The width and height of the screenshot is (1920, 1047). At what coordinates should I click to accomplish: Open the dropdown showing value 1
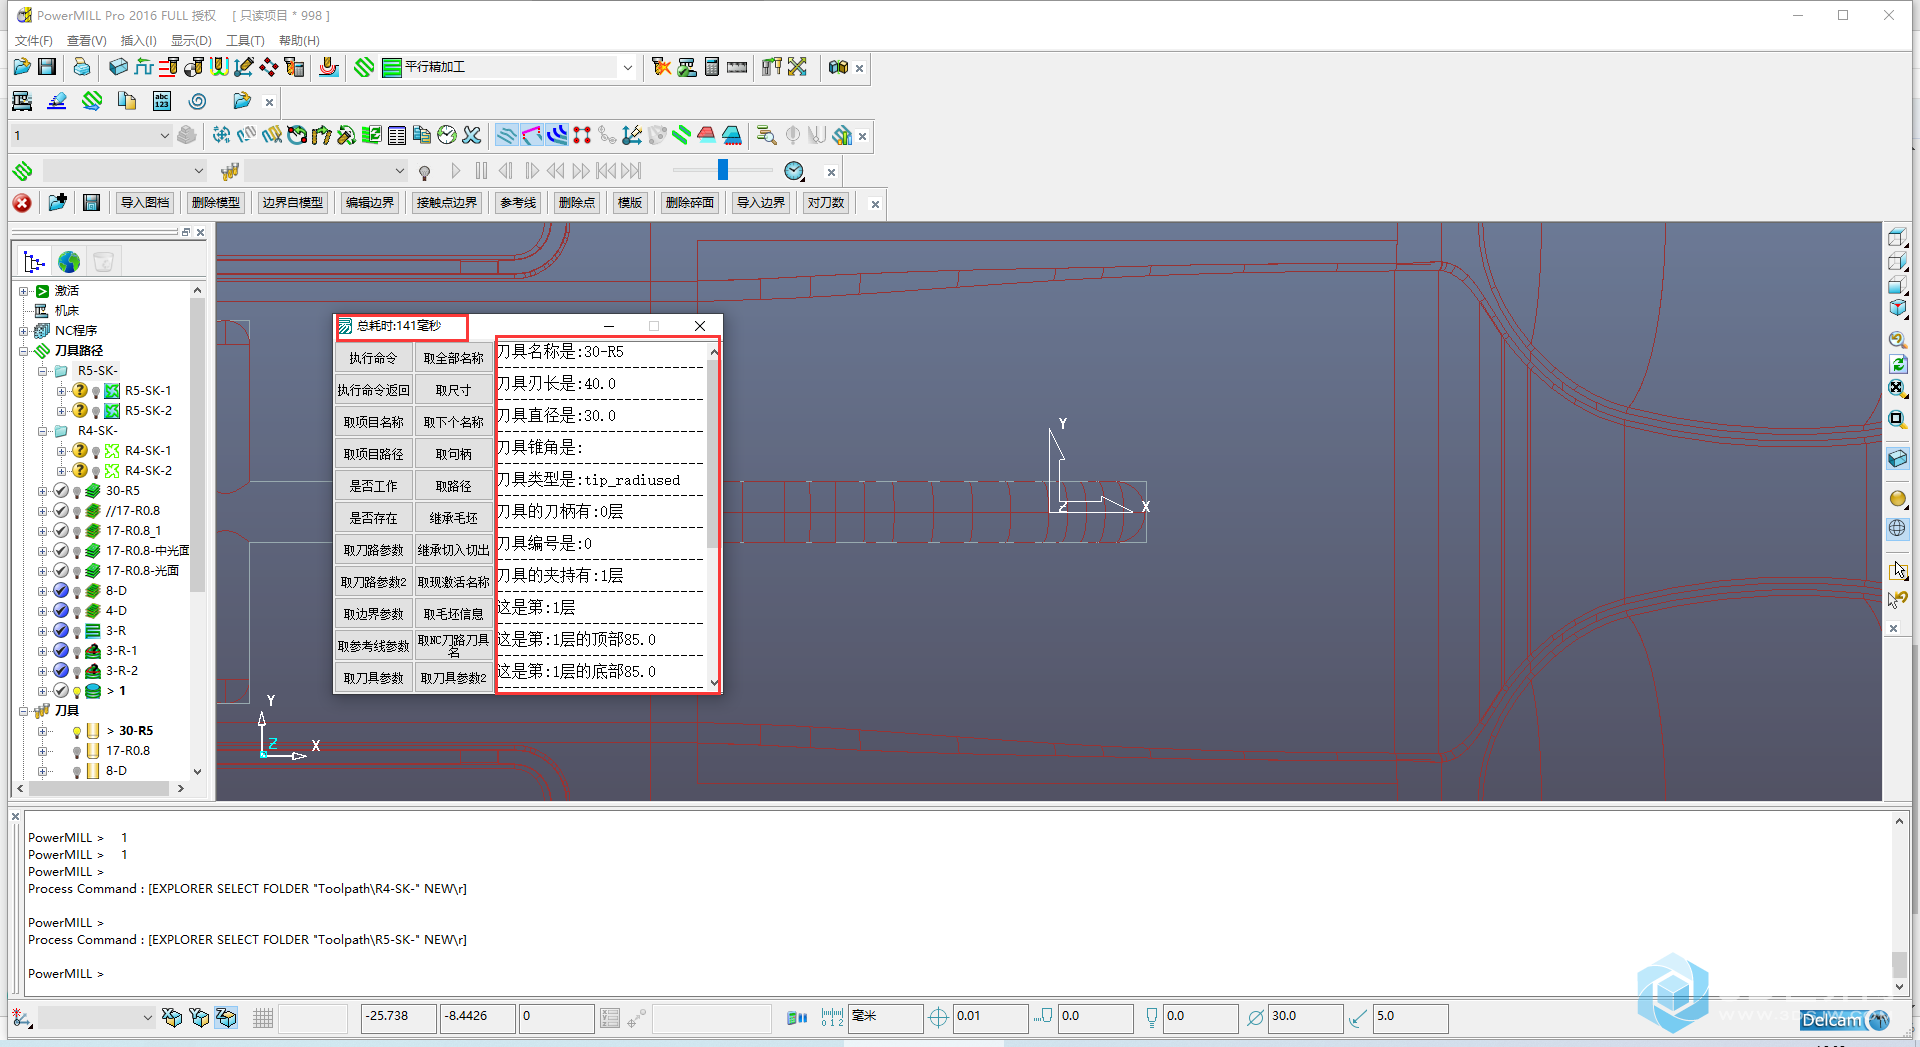pyautogui.click(x=164, y=135)
